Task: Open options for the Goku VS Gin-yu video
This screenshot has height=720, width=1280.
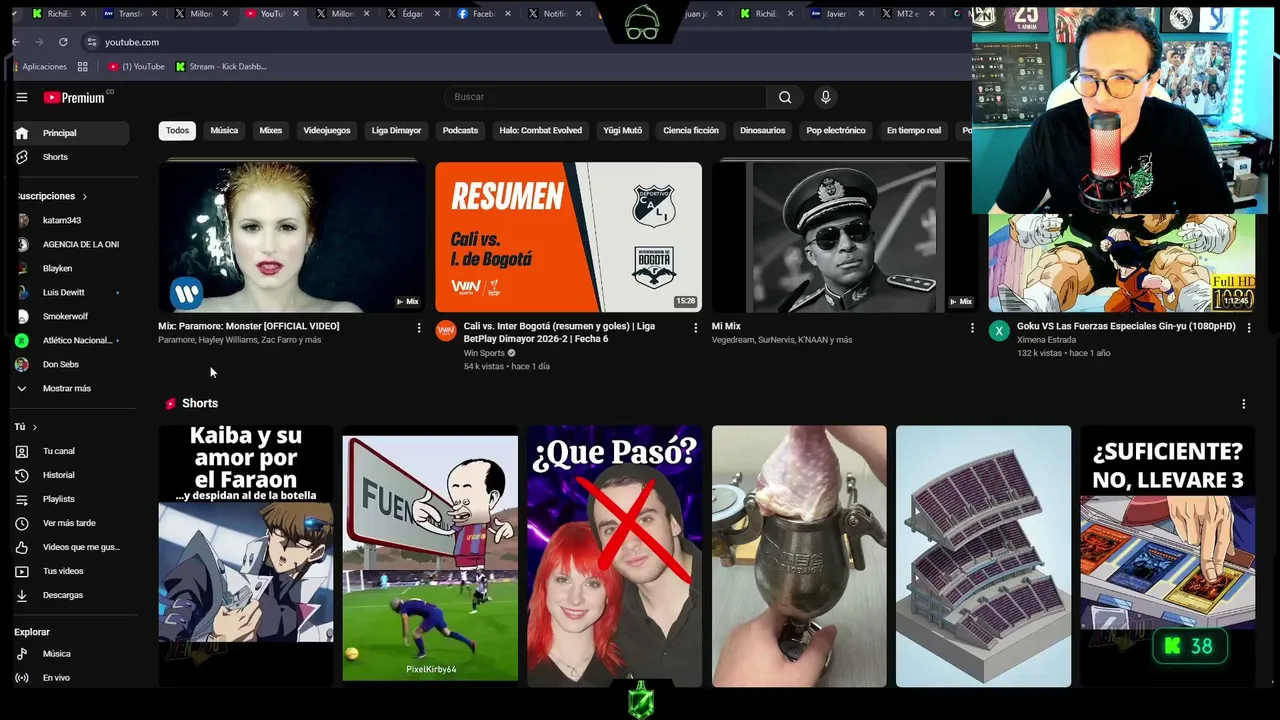Action: pos(1249,327)
